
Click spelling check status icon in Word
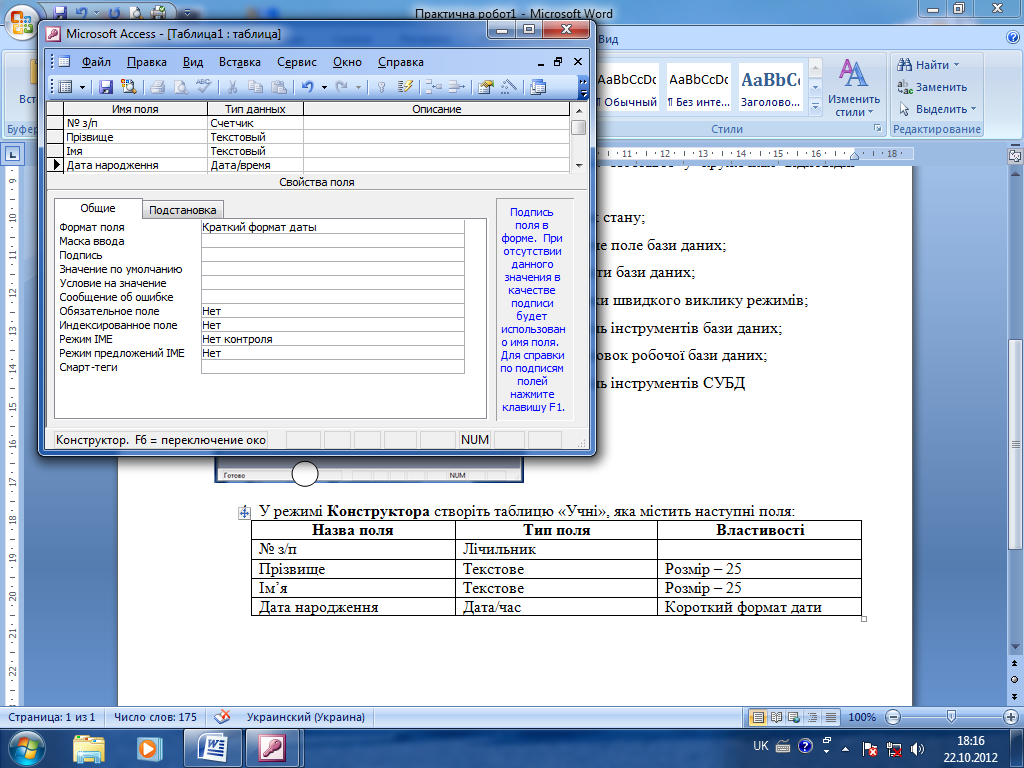tap(222, 717)
